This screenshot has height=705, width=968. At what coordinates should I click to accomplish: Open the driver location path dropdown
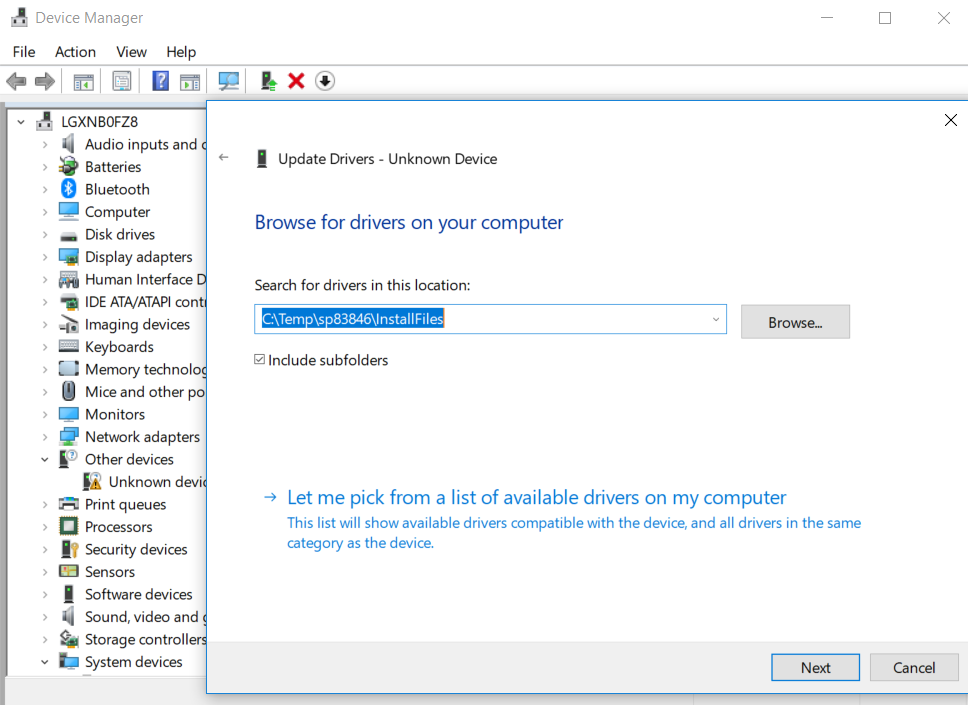pyautogui.click(x=715, y=320)
